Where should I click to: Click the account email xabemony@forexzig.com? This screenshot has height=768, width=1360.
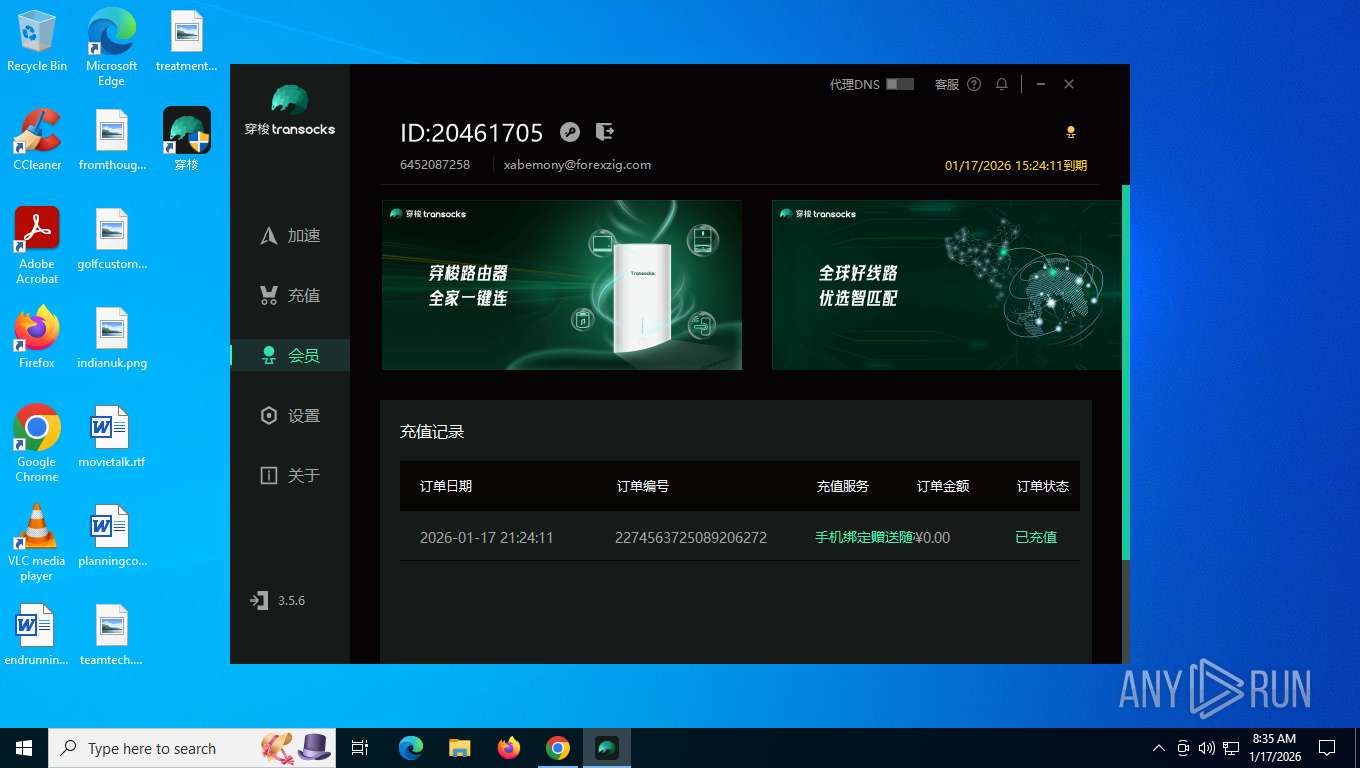577,165
